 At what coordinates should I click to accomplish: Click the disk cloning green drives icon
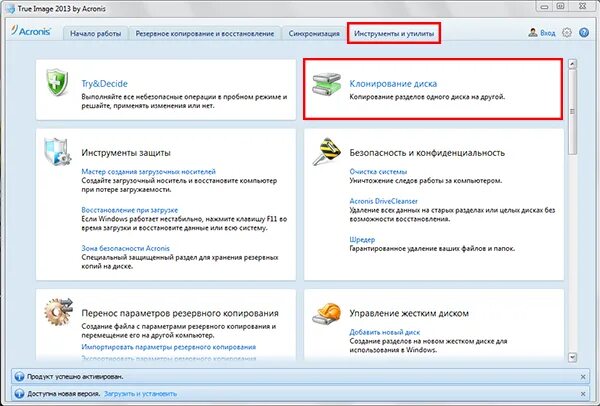(x=326, y=84)
